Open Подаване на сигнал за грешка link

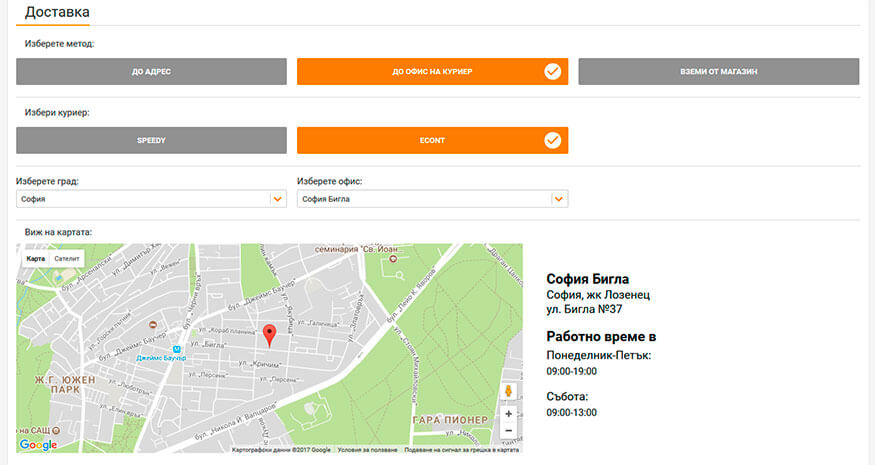pos(461,449)
